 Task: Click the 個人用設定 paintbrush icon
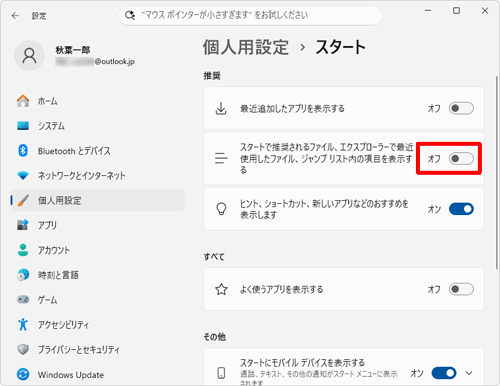23,200
